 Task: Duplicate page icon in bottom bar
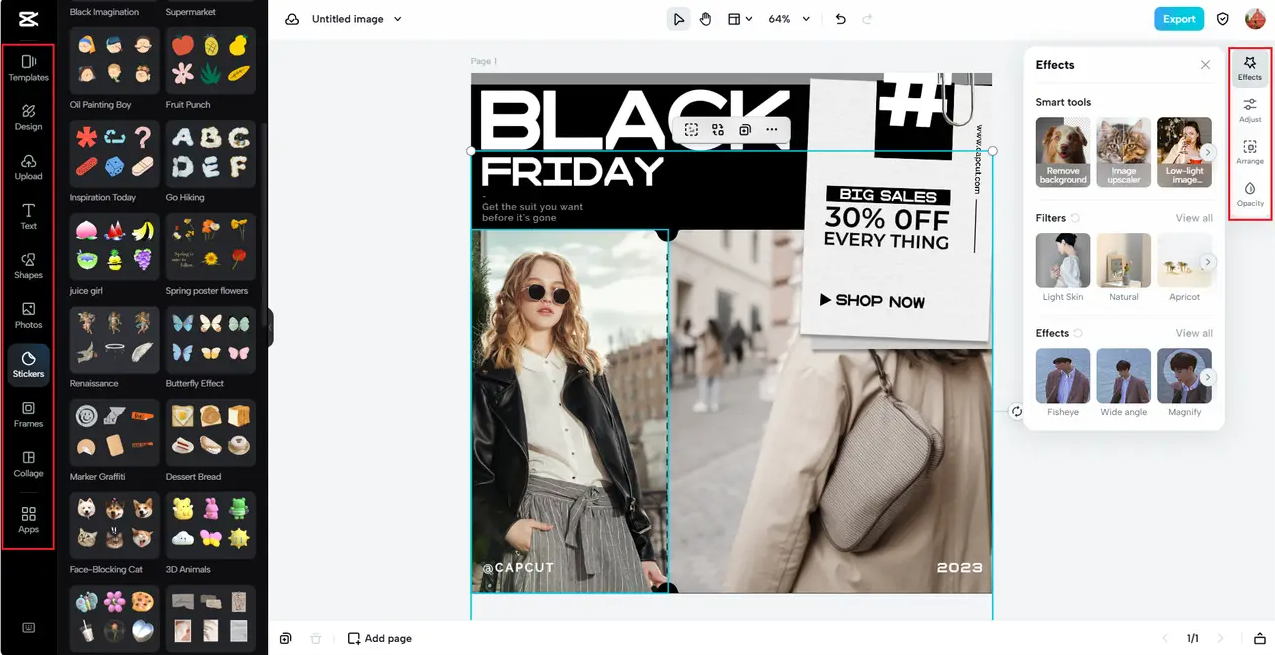[x=286, y=638]
